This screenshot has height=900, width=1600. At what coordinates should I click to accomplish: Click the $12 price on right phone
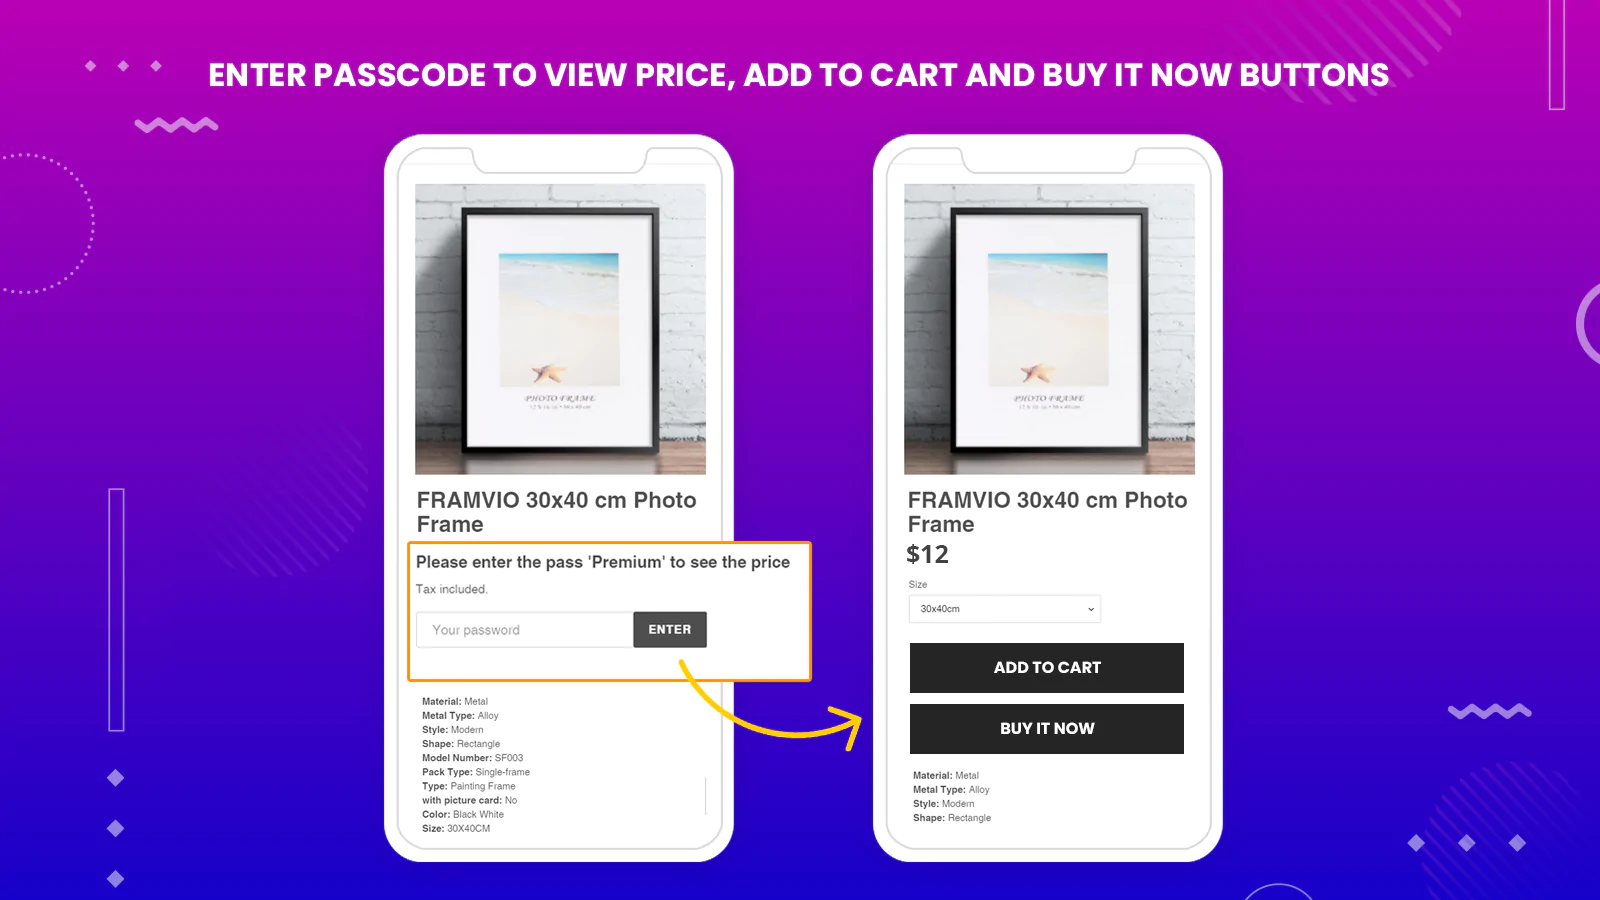(x=927, y=554)
